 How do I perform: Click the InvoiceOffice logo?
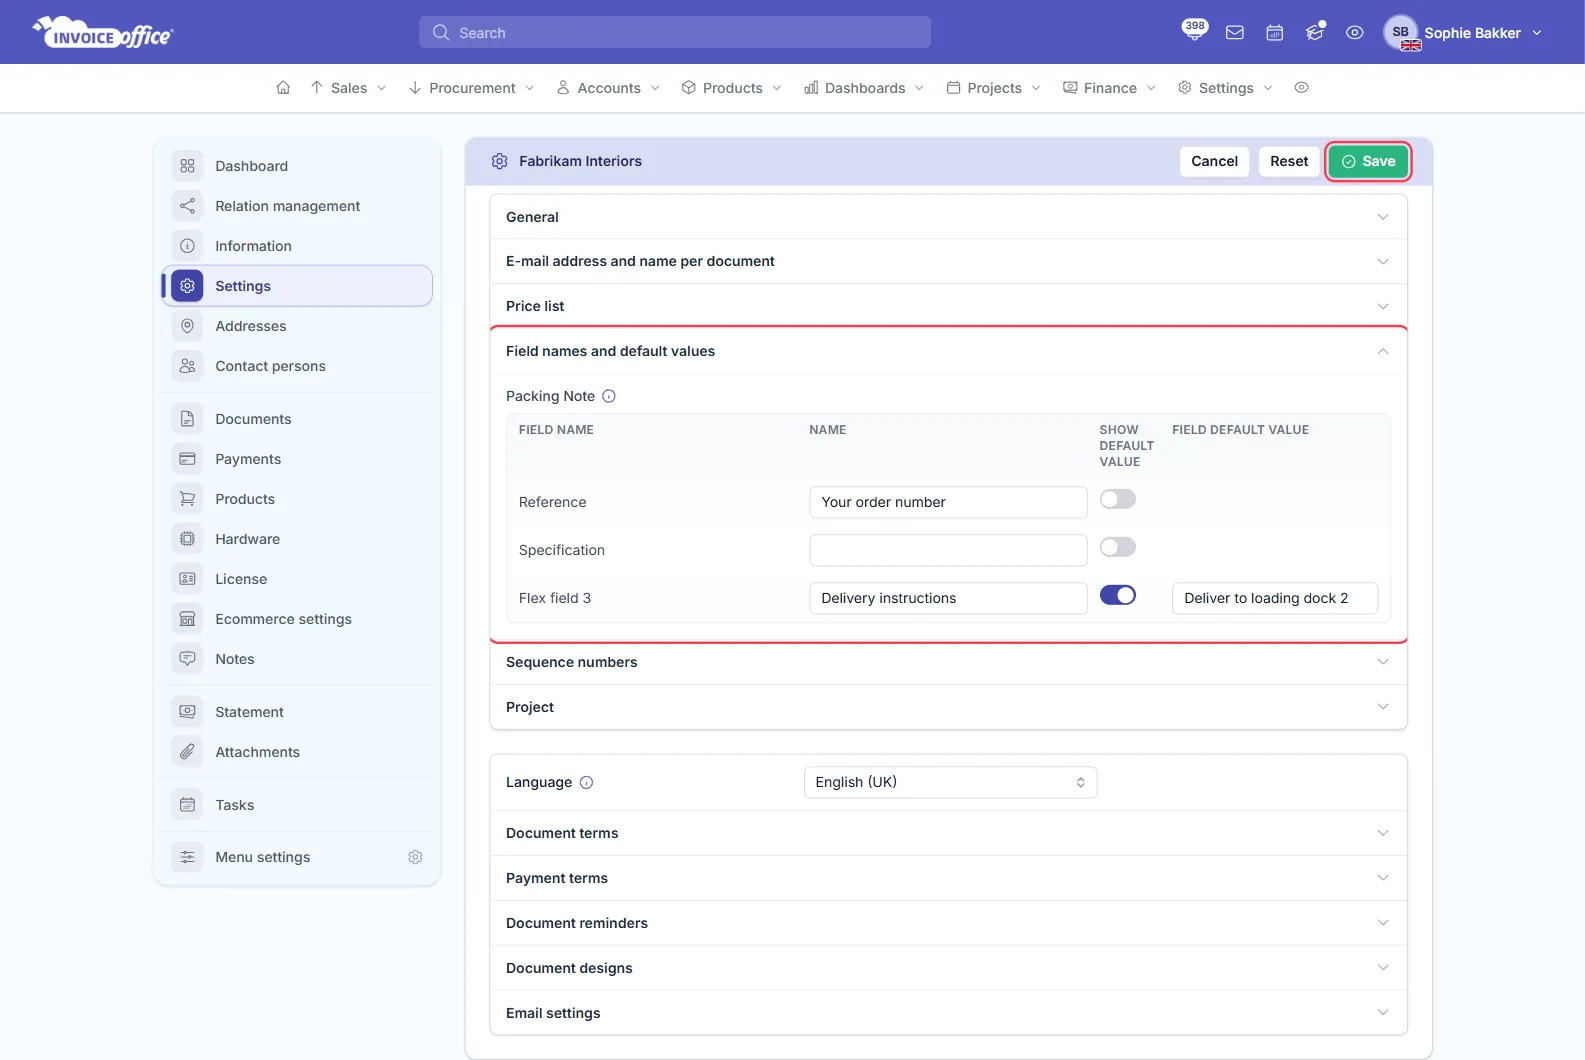tap(103, 33)
